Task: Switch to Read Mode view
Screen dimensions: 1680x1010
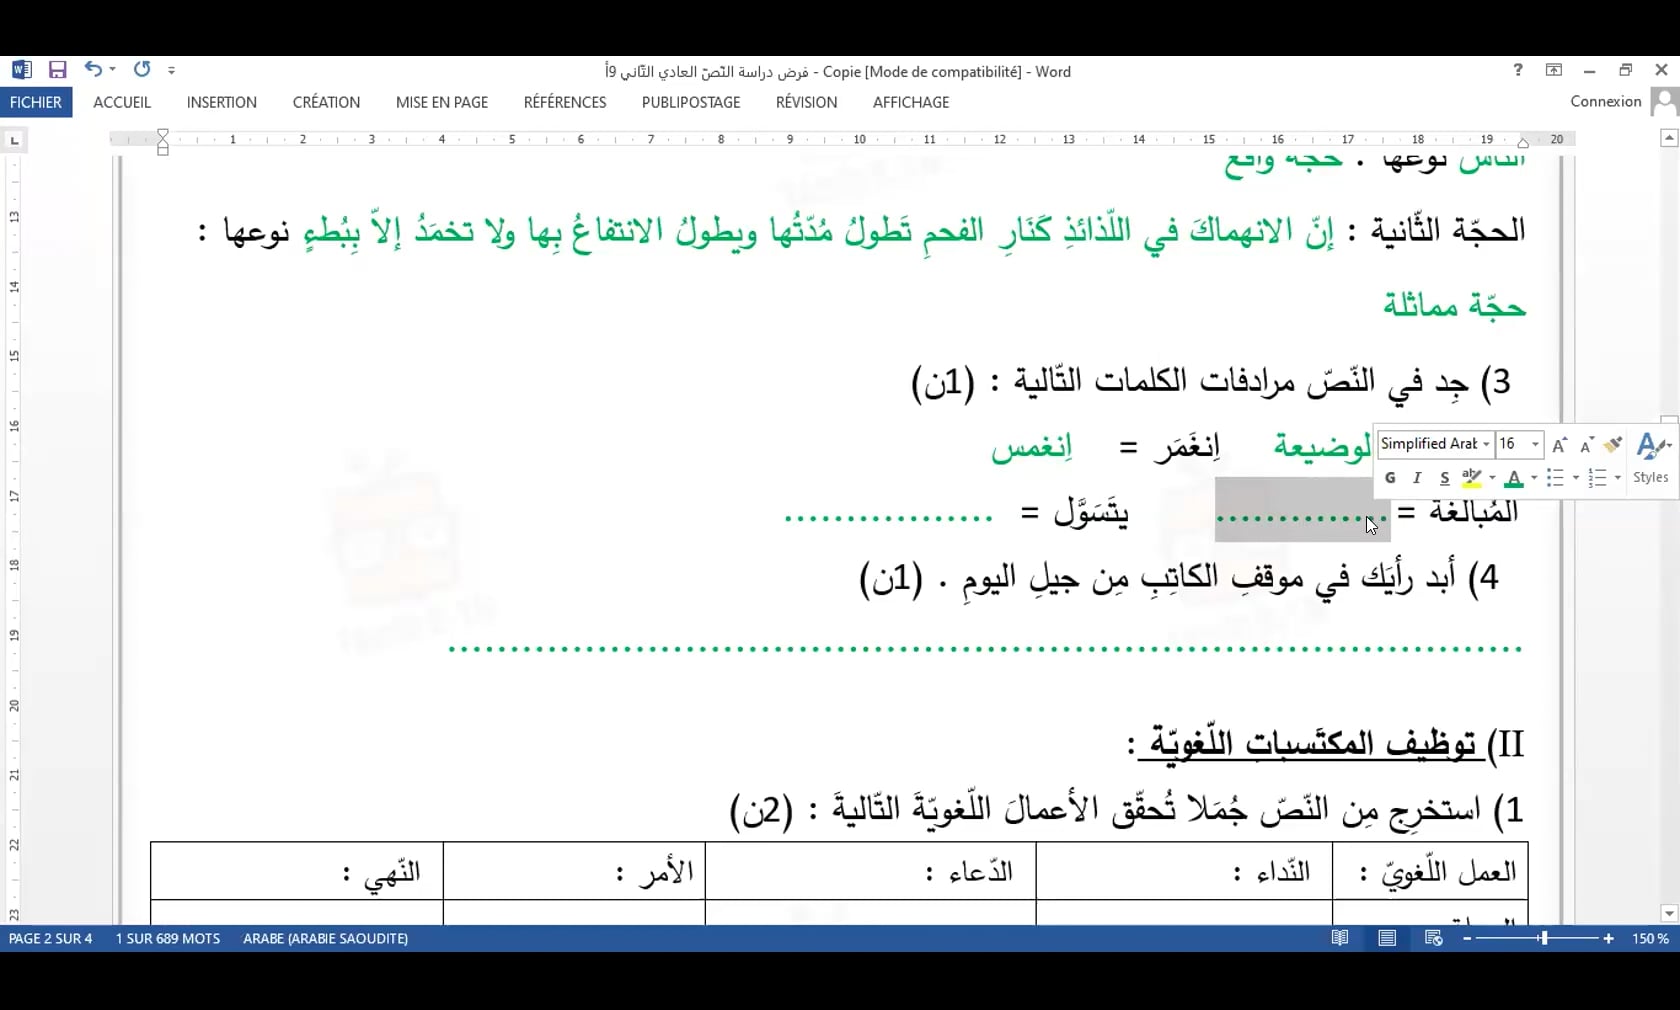Action: point(1340,938)
